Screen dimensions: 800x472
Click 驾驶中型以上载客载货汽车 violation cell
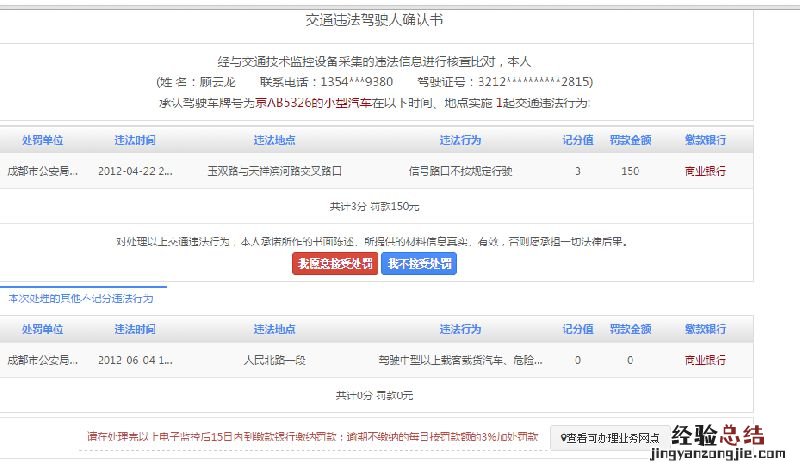[x=460, y=360]
